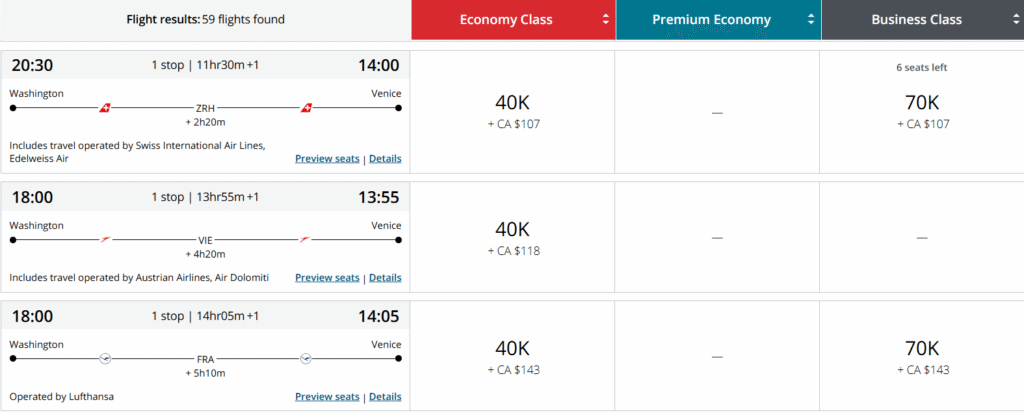Pick the 40K + CA $118 economy fare
This screenshot has height=413, width=1024.
[513, 237]
